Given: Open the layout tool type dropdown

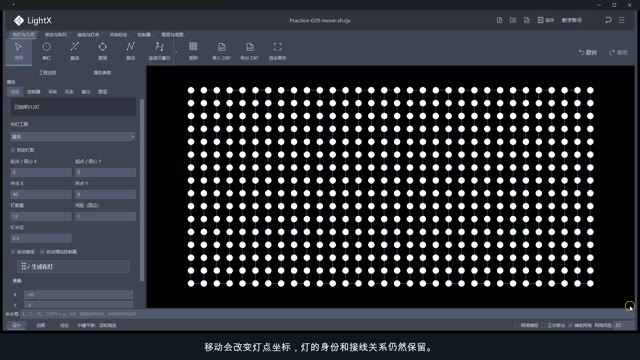Looking at the screenshot, I should [x=73, y=137].
